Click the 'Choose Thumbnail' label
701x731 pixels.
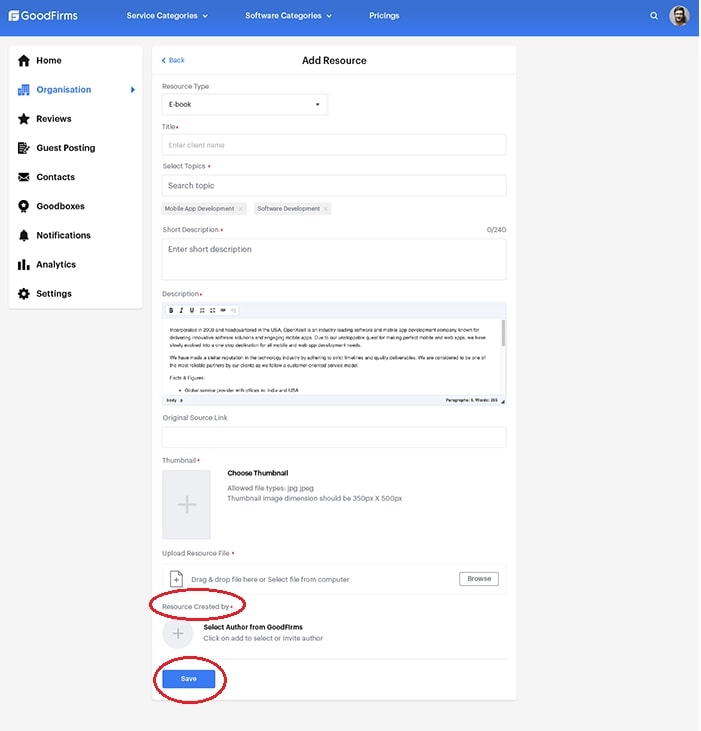258,473
